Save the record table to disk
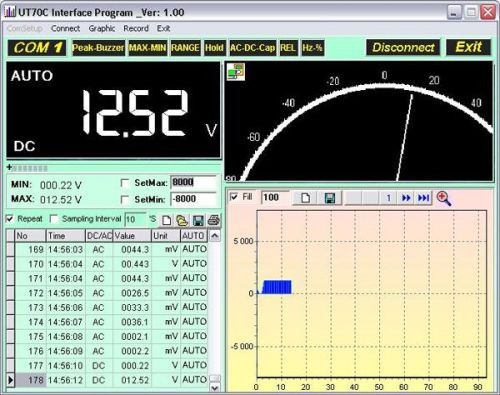Image resolution: width=500 pixels, height=395 pixels. click(x=198, y=220)
